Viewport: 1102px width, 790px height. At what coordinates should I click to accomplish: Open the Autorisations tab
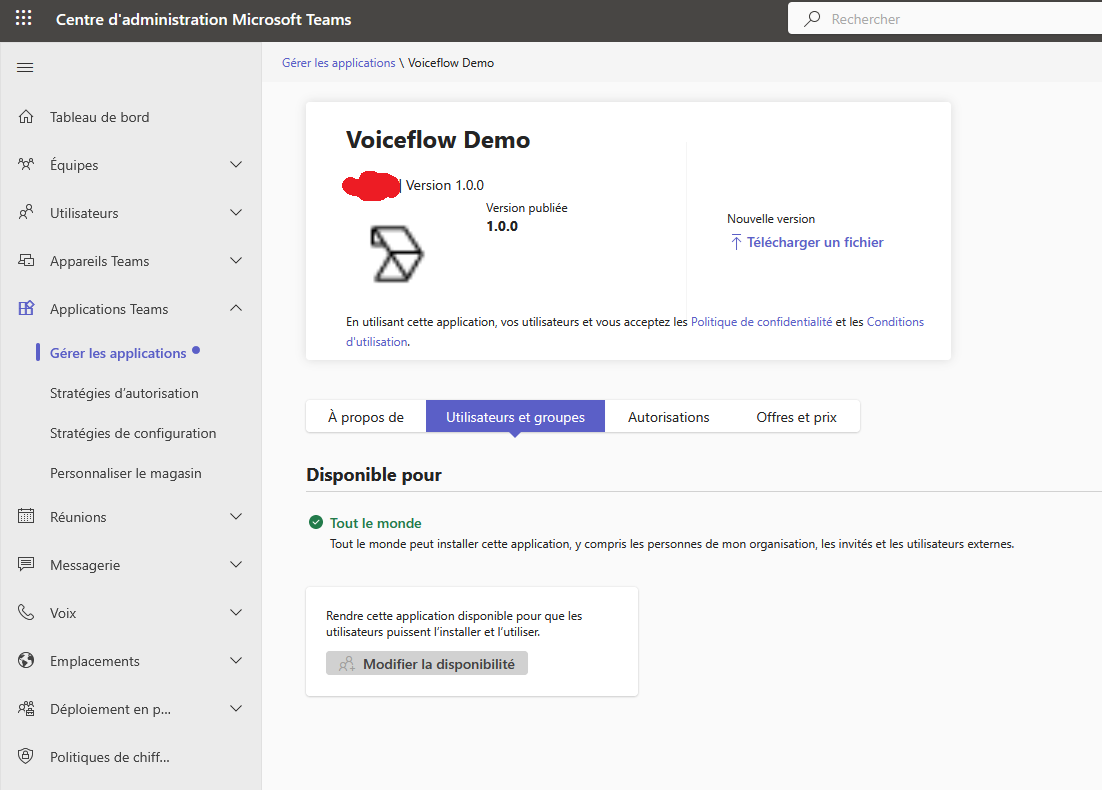668,417
